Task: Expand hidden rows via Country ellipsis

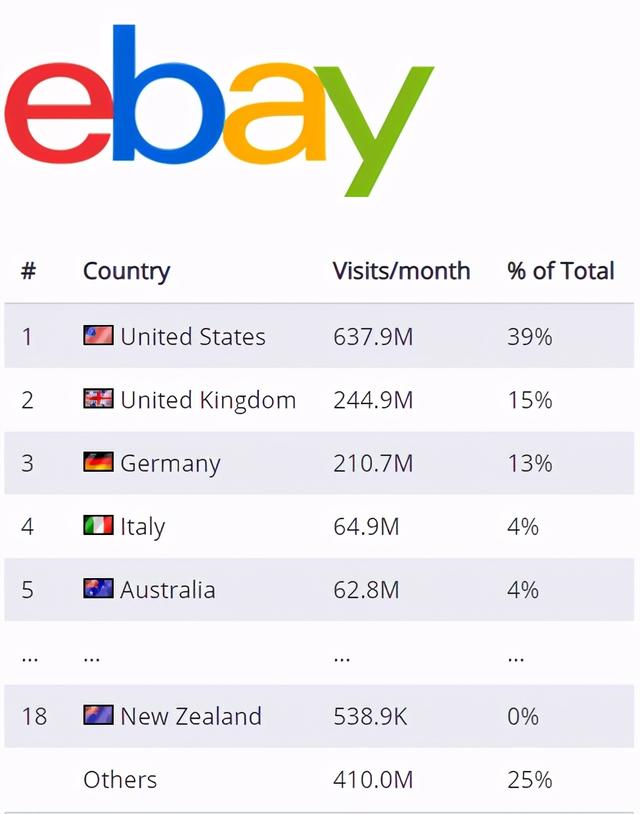Action: coord(92,656)
